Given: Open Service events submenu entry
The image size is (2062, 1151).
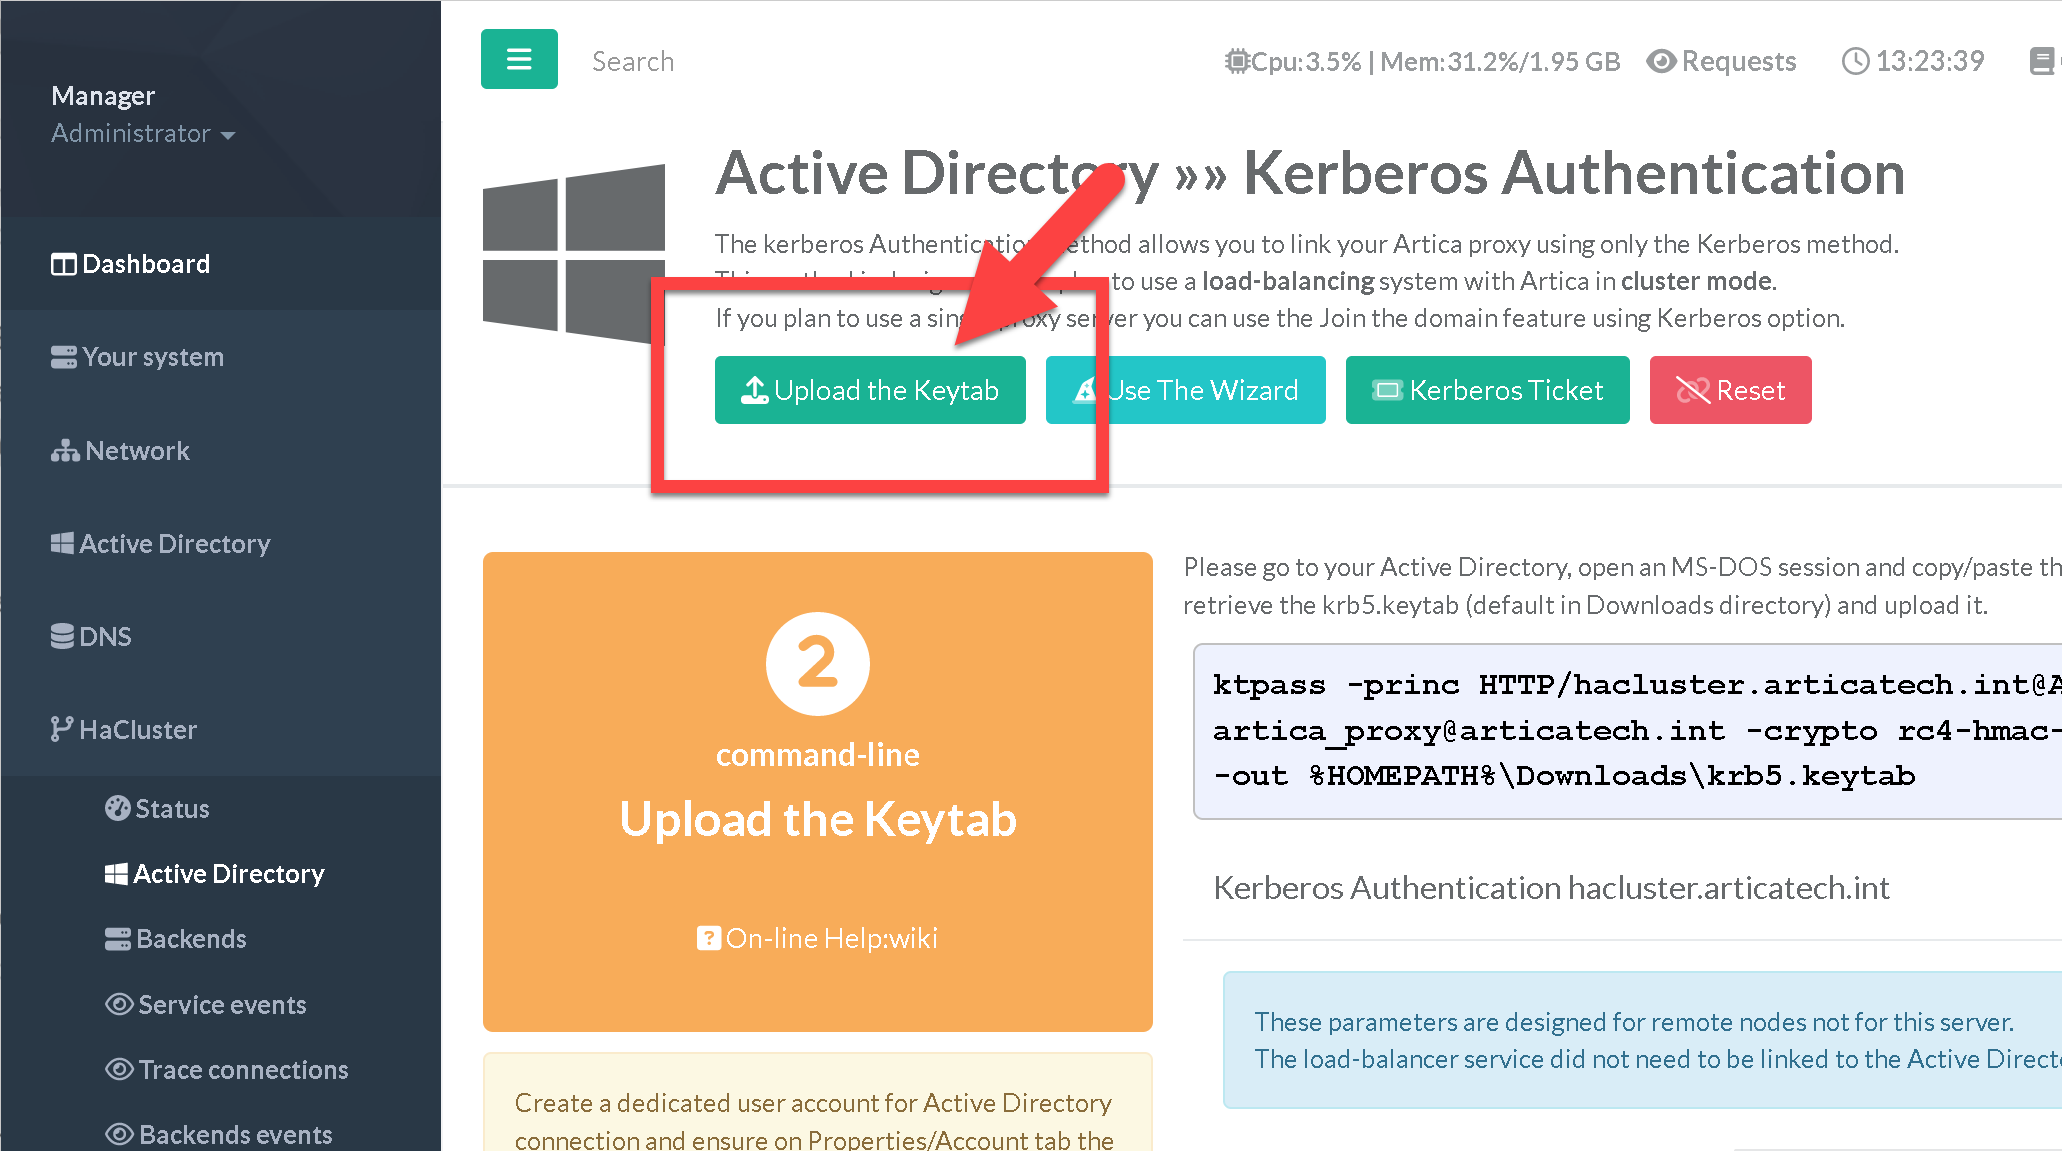Looking at the screenshot, I should point(206,1005).
